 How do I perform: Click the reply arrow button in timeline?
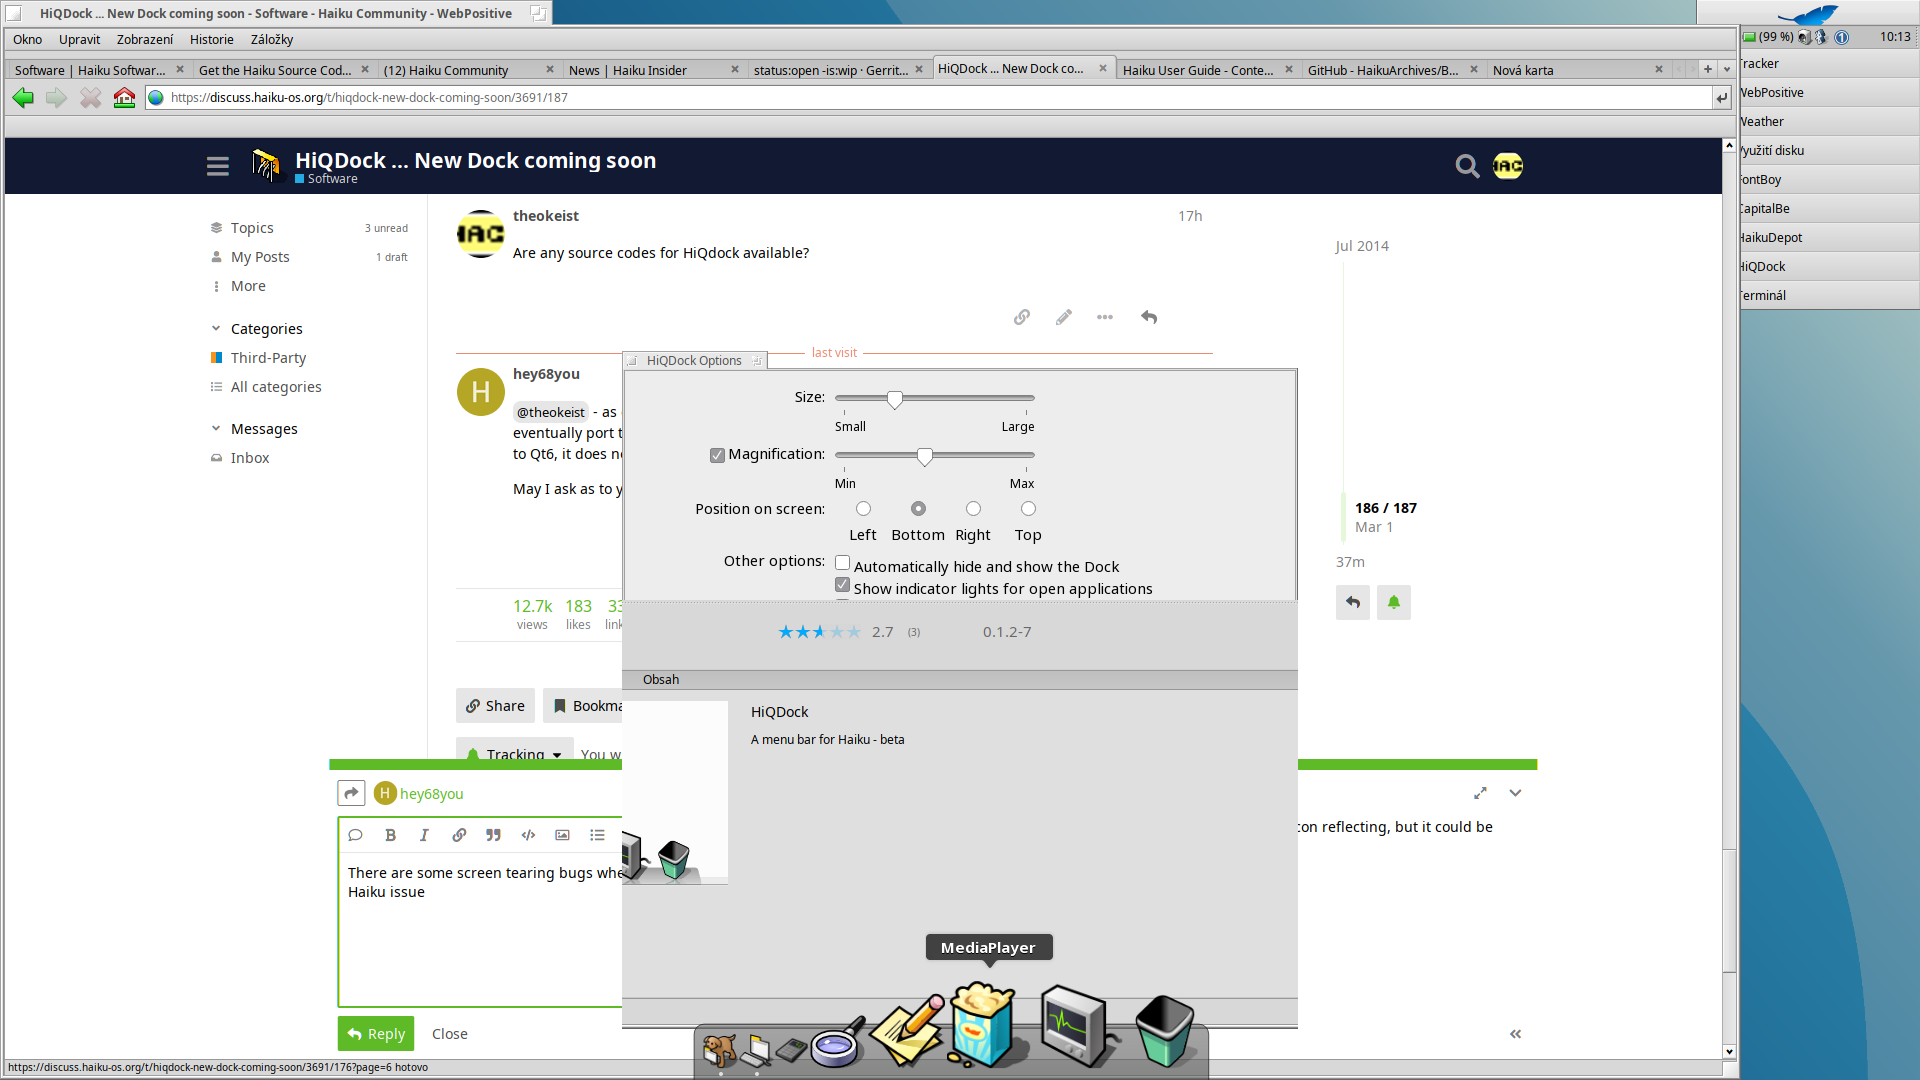click(1353, 602)
